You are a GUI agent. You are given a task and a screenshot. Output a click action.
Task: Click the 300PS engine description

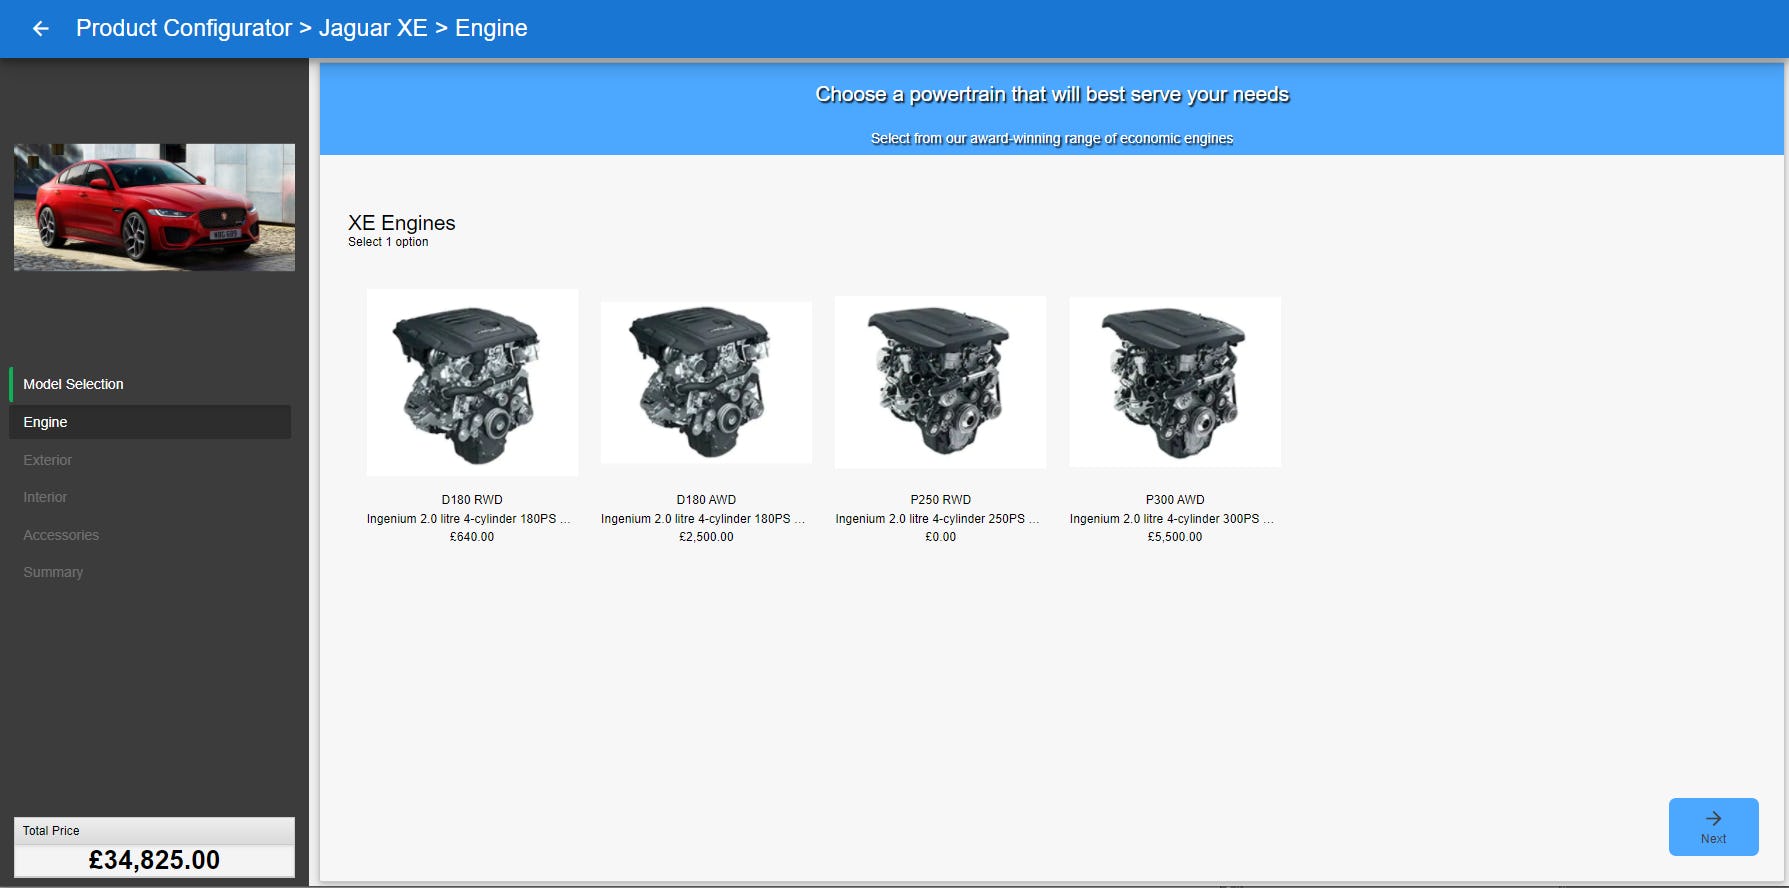pyautogui.click(x=1172, y=519)
